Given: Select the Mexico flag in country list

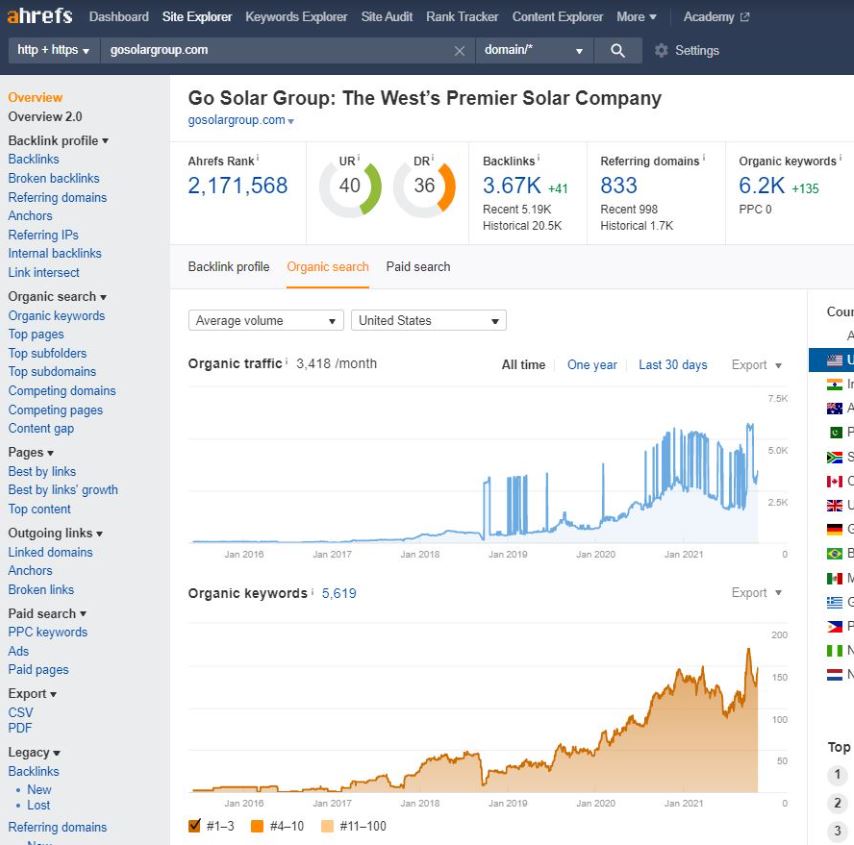Looking at the screenshot, I should 834,578.
